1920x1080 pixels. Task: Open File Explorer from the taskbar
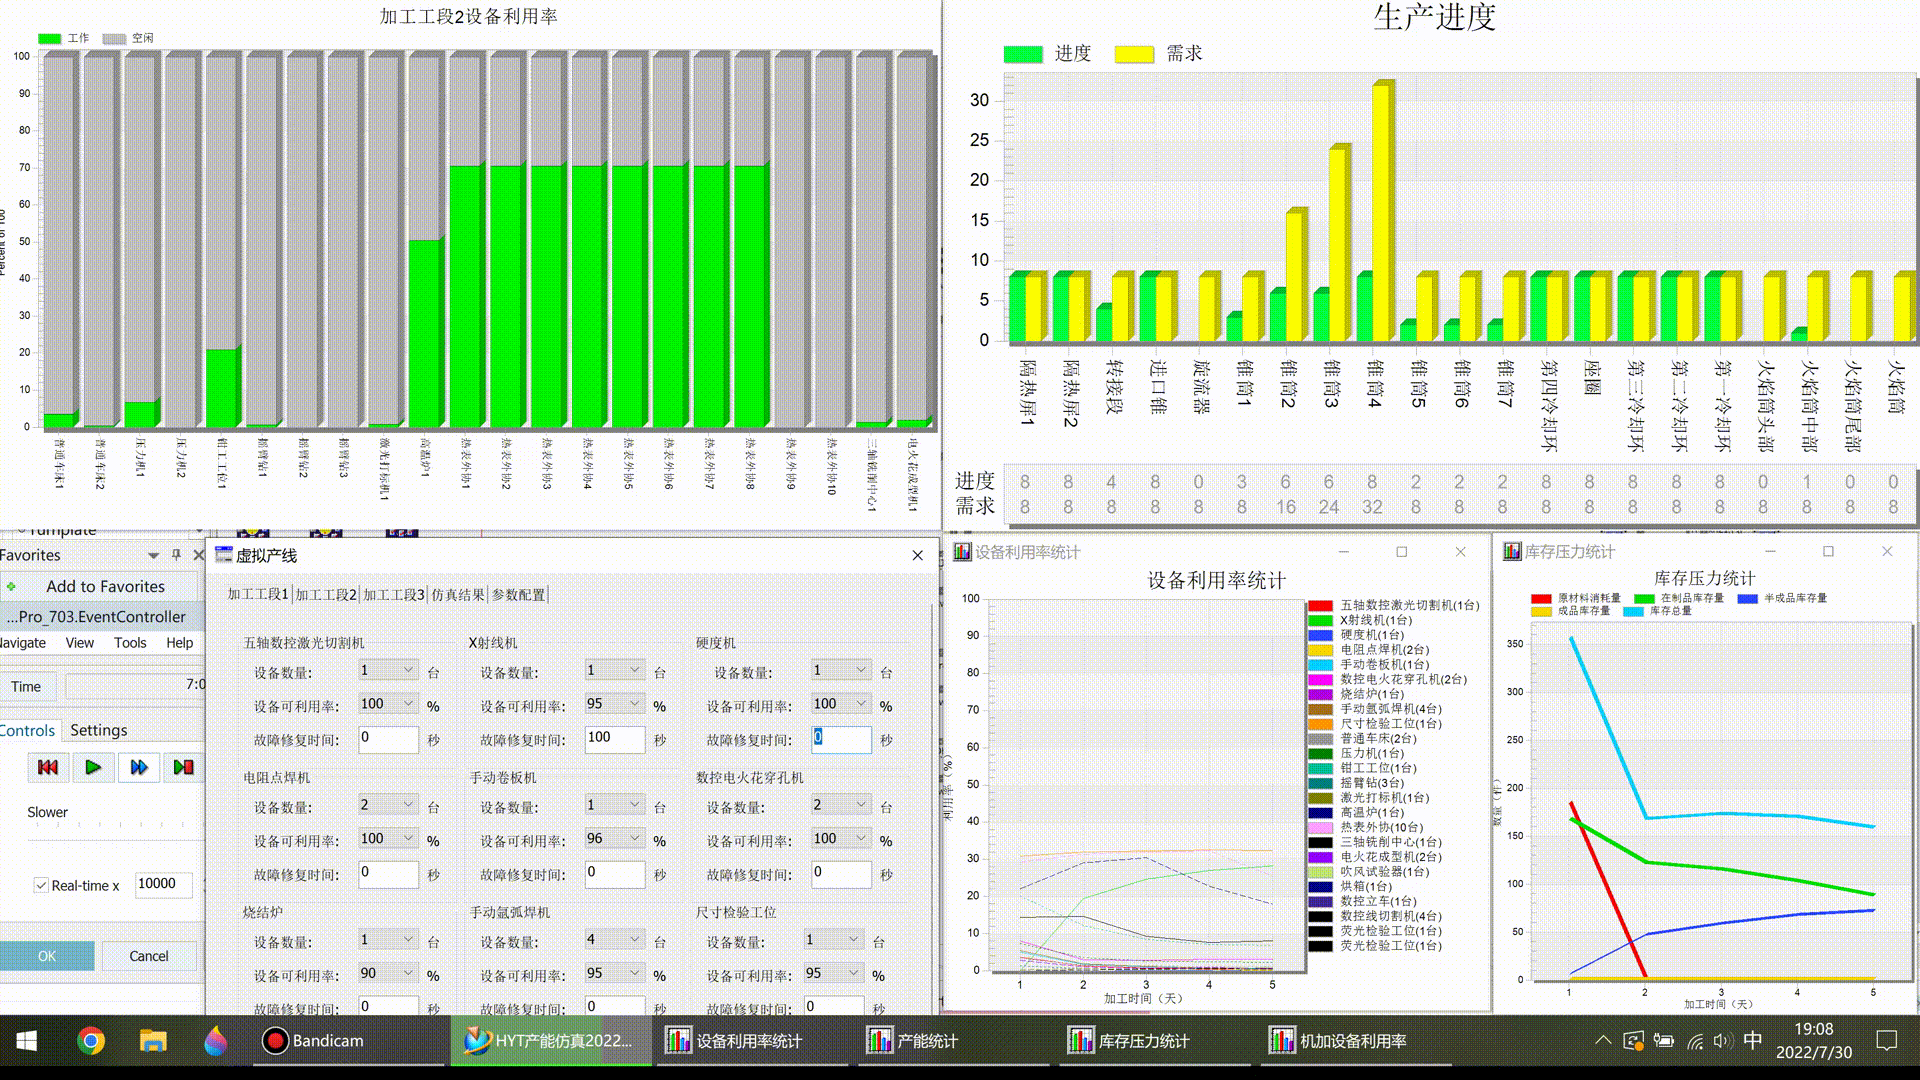153,1041
